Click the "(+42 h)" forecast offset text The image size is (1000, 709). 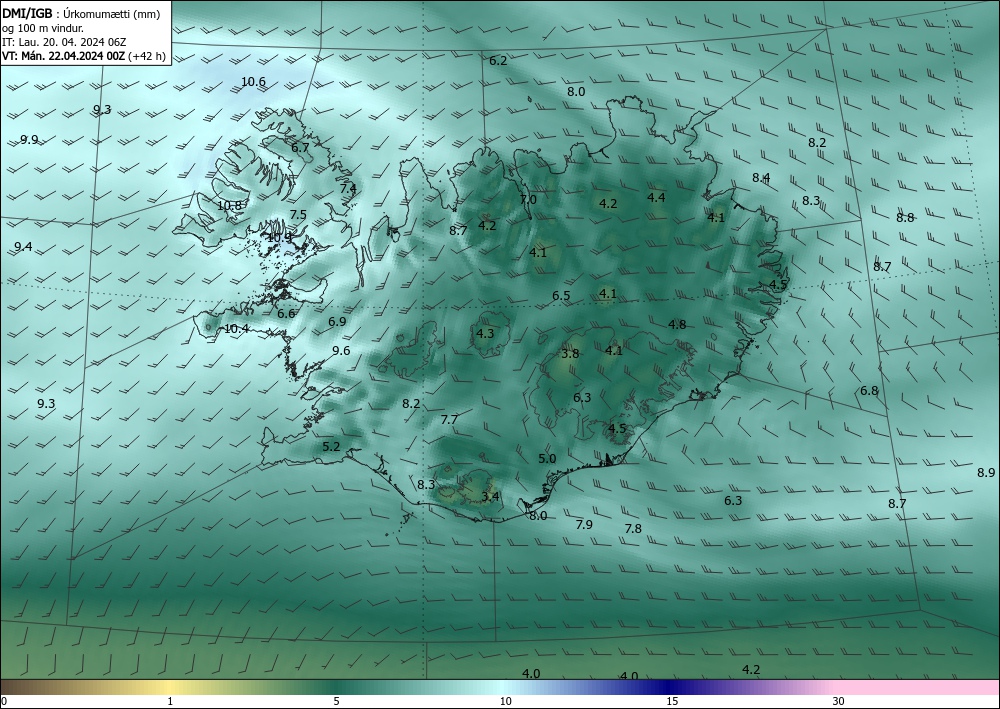click(x=147, y=56)
